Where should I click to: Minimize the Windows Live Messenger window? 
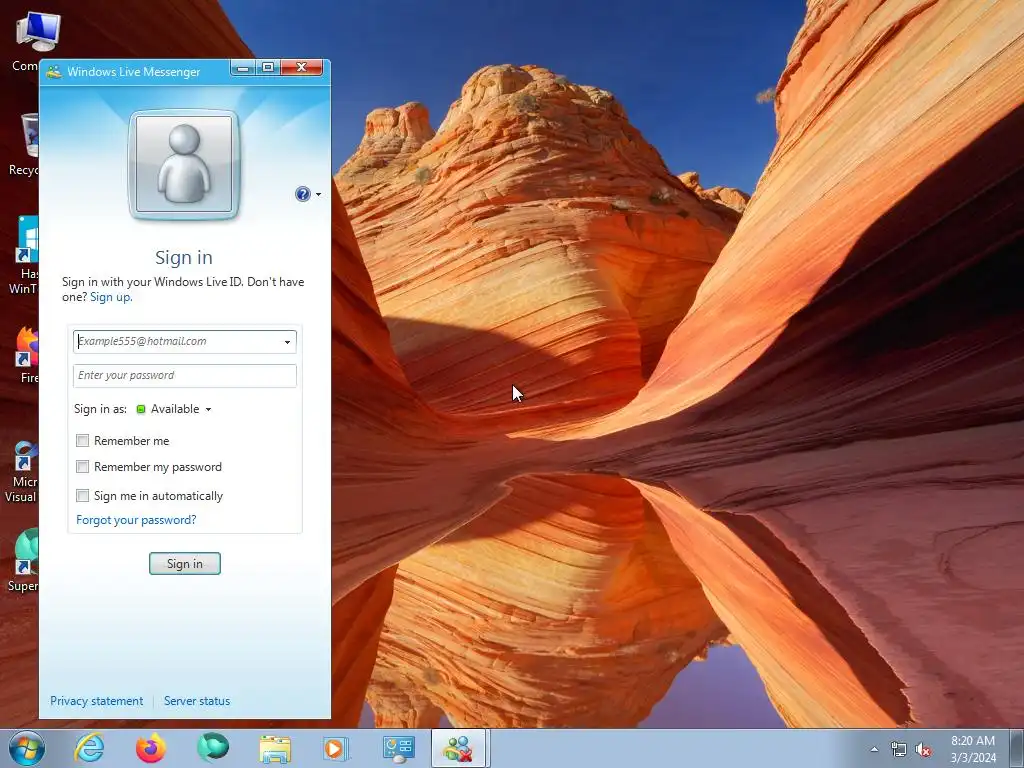[x=244, y=68]
